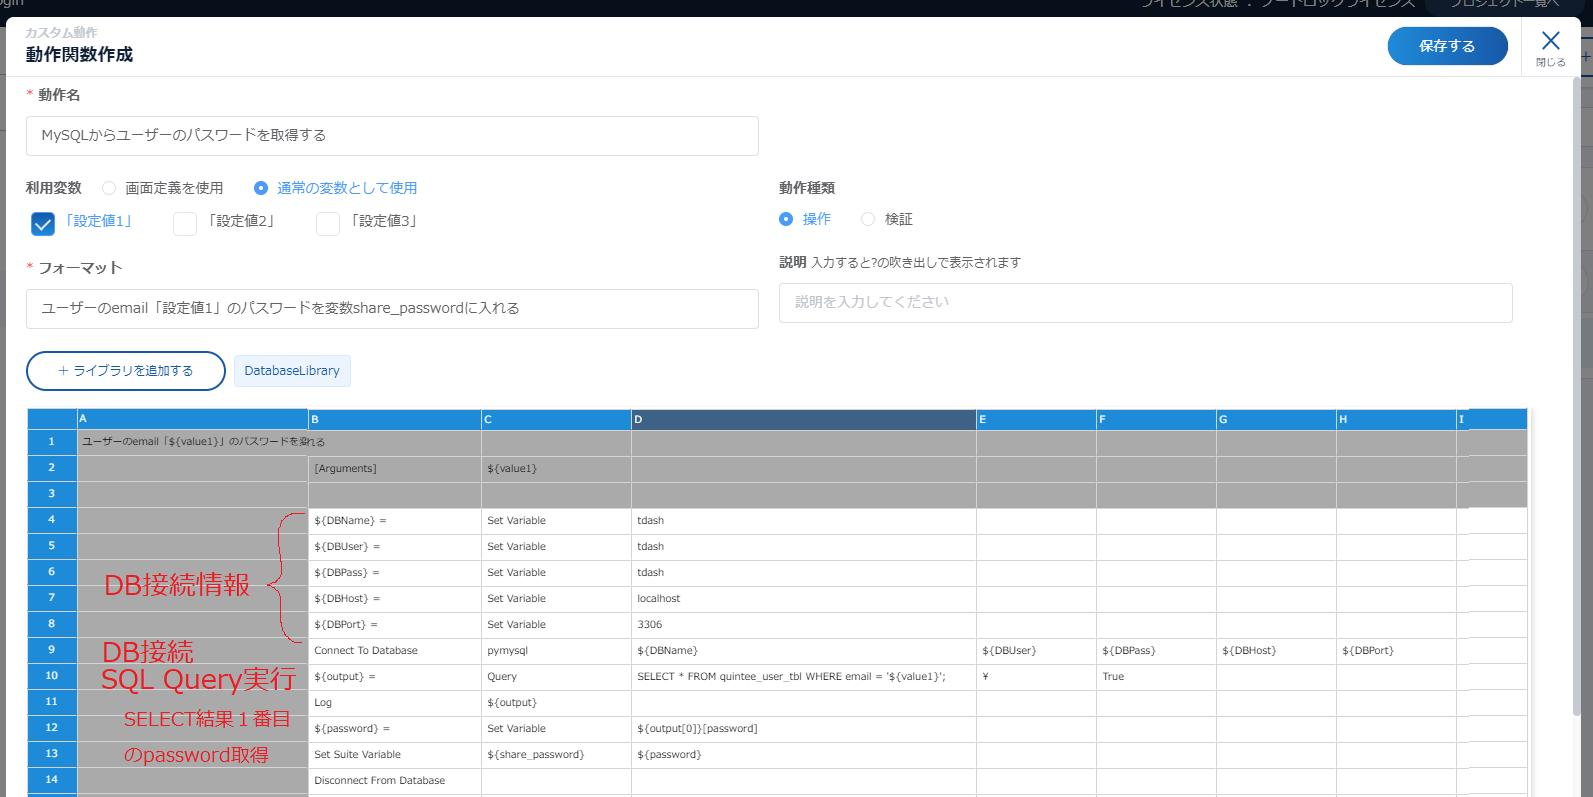Click the pymysql cell

coord(557,651)
